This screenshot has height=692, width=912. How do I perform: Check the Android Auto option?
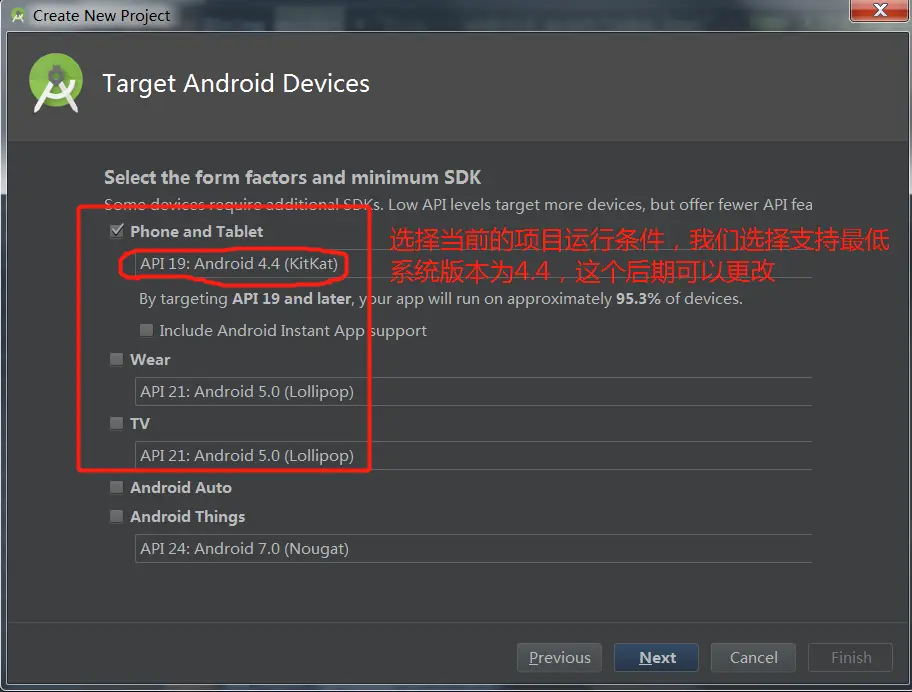click(117, 487)
